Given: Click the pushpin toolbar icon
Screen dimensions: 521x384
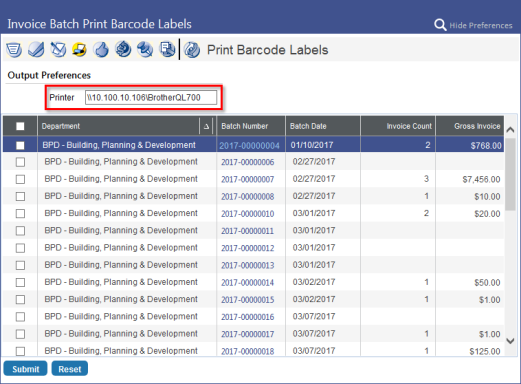Looking at the screenshot, I should (x=145, y=50).
